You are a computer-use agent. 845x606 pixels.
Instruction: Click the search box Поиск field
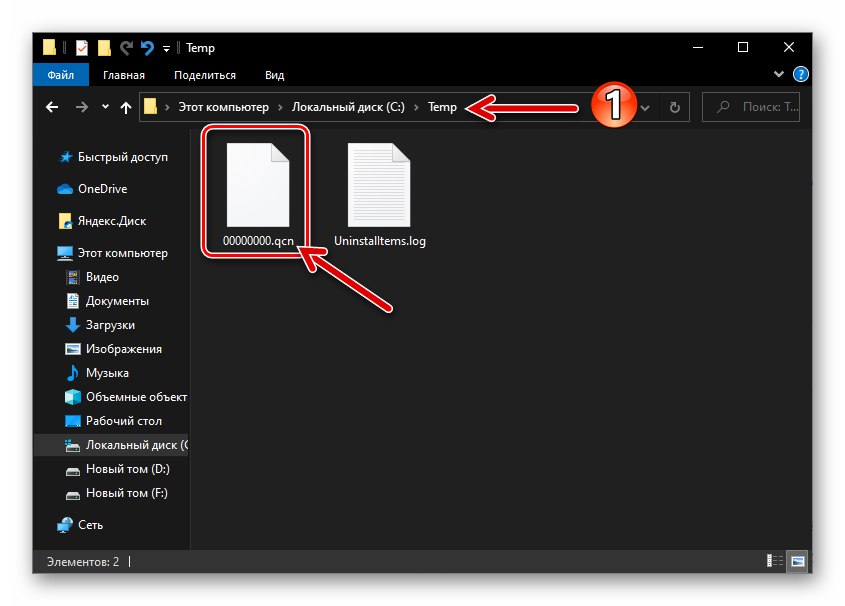coord(751,107)
